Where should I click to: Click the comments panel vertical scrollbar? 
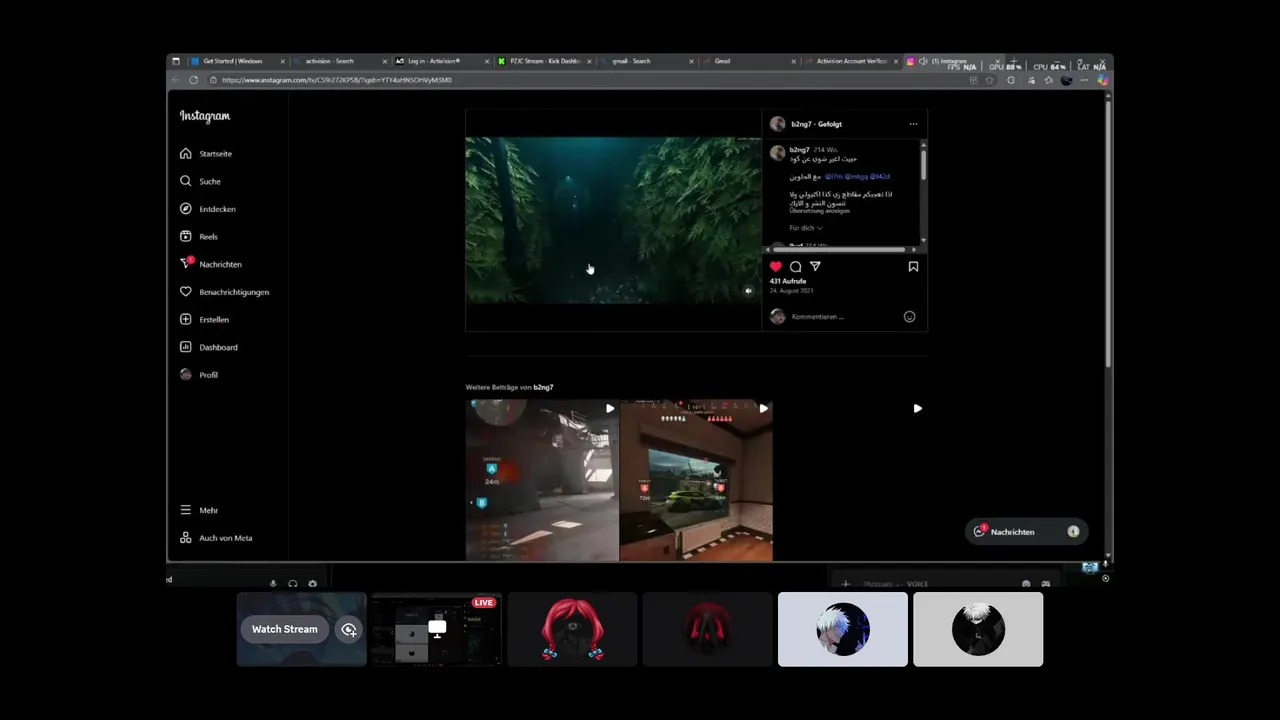click(923, 165)
